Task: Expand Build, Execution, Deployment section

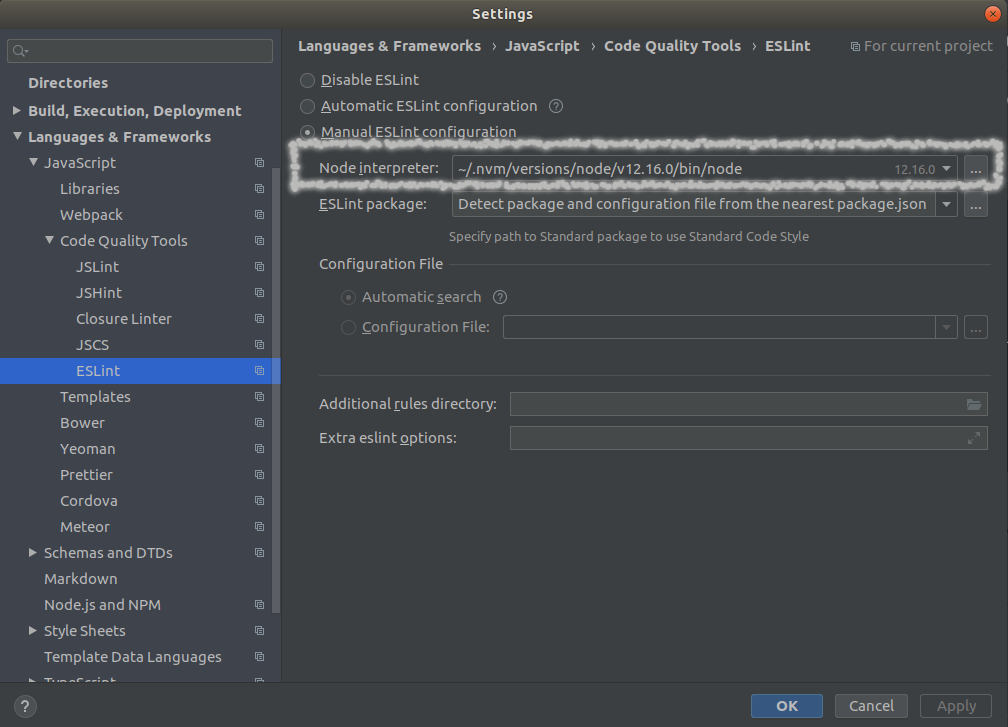Action: click(17, 111)
